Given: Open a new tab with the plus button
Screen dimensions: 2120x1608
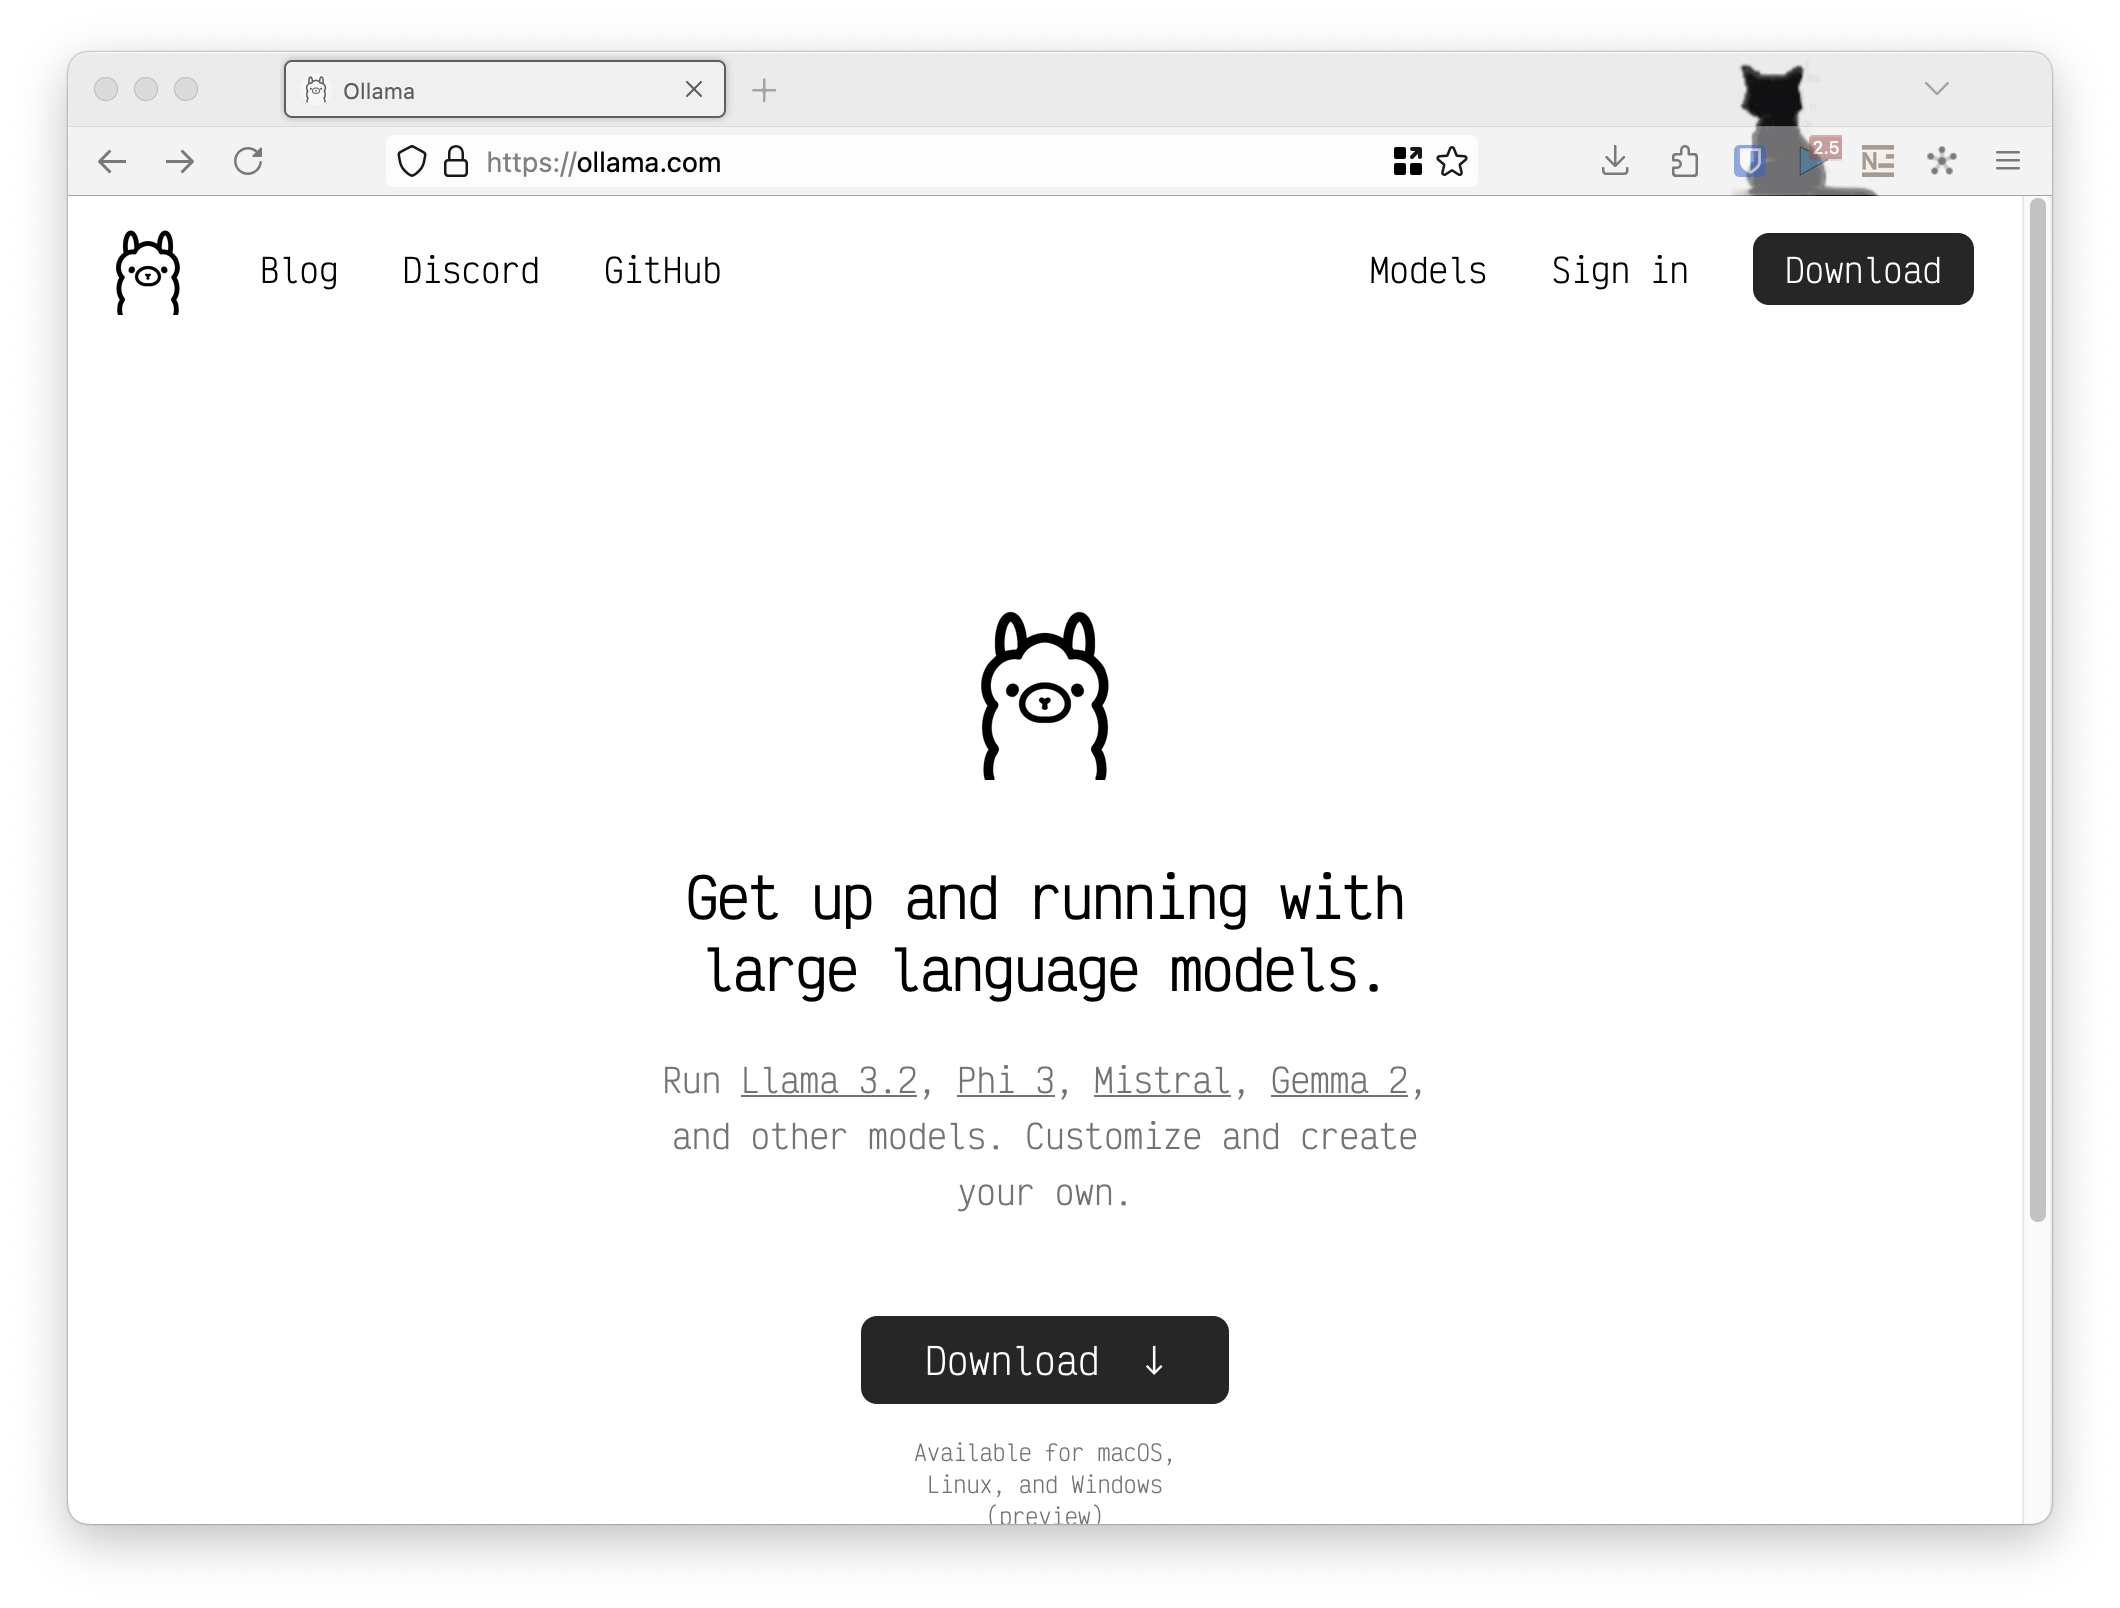Looking at the screenshot, I should 764,90.
